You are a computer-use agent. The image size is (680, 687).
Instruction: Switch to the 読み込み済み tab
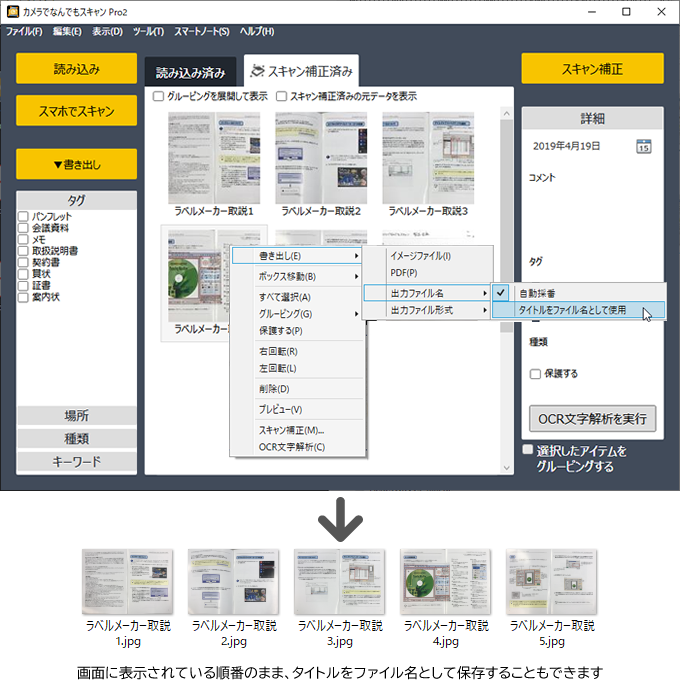pyautogui.click(x=190, y=73)
